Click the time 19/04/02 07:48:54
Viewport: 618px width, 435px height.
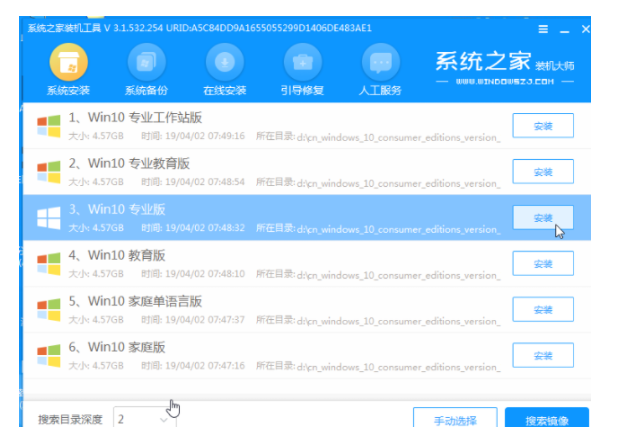[205, 182]
